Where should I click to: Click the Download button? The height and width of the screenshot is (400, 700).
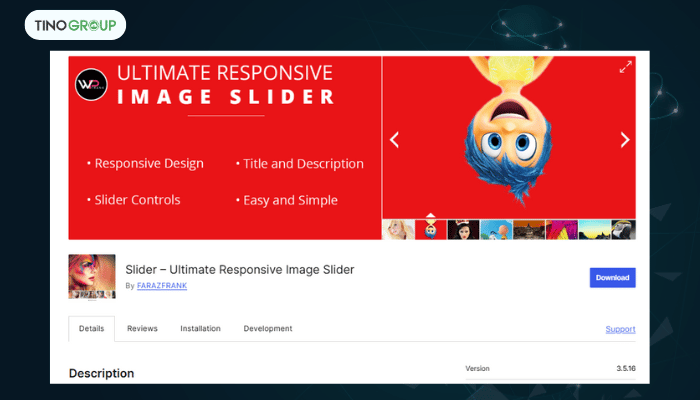coord(612,278)
